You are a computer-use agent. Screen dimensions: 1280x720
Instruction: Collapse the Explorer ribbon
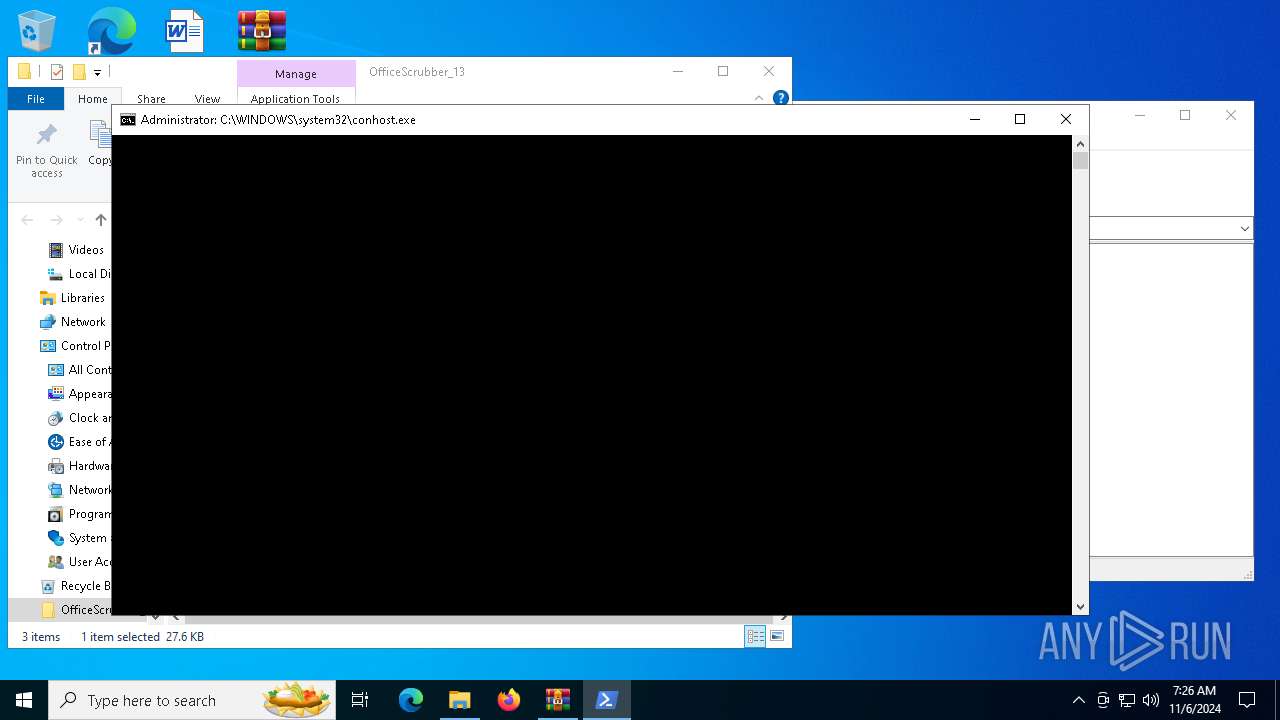[x=759, y=98]
